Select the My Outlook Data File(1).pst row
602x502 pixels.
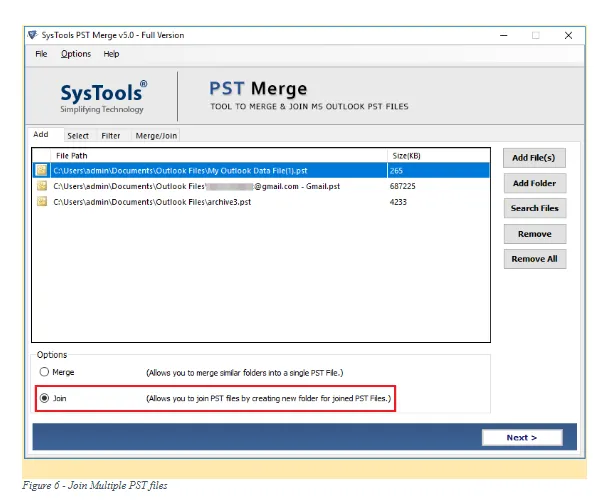(x=261, y=170)
